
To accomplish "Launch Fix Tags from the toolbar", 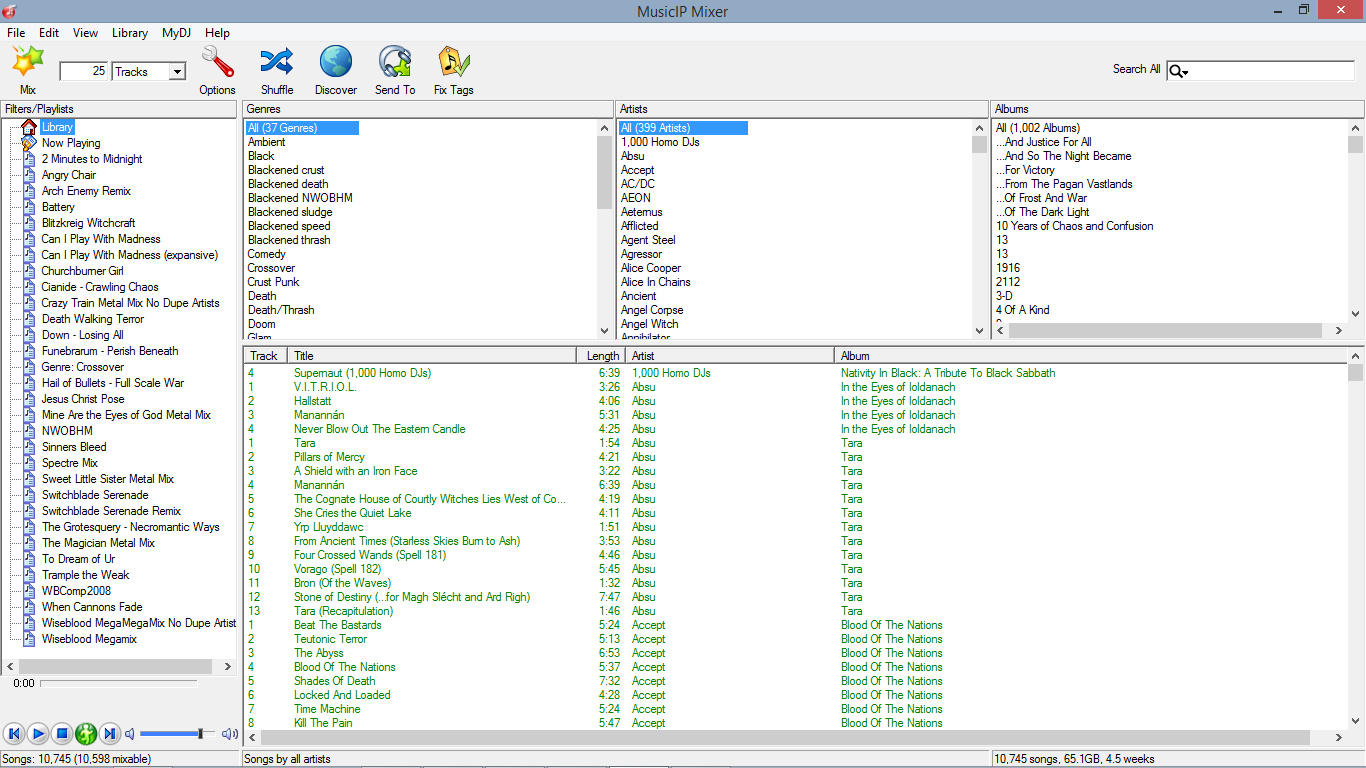I will 454,62.
